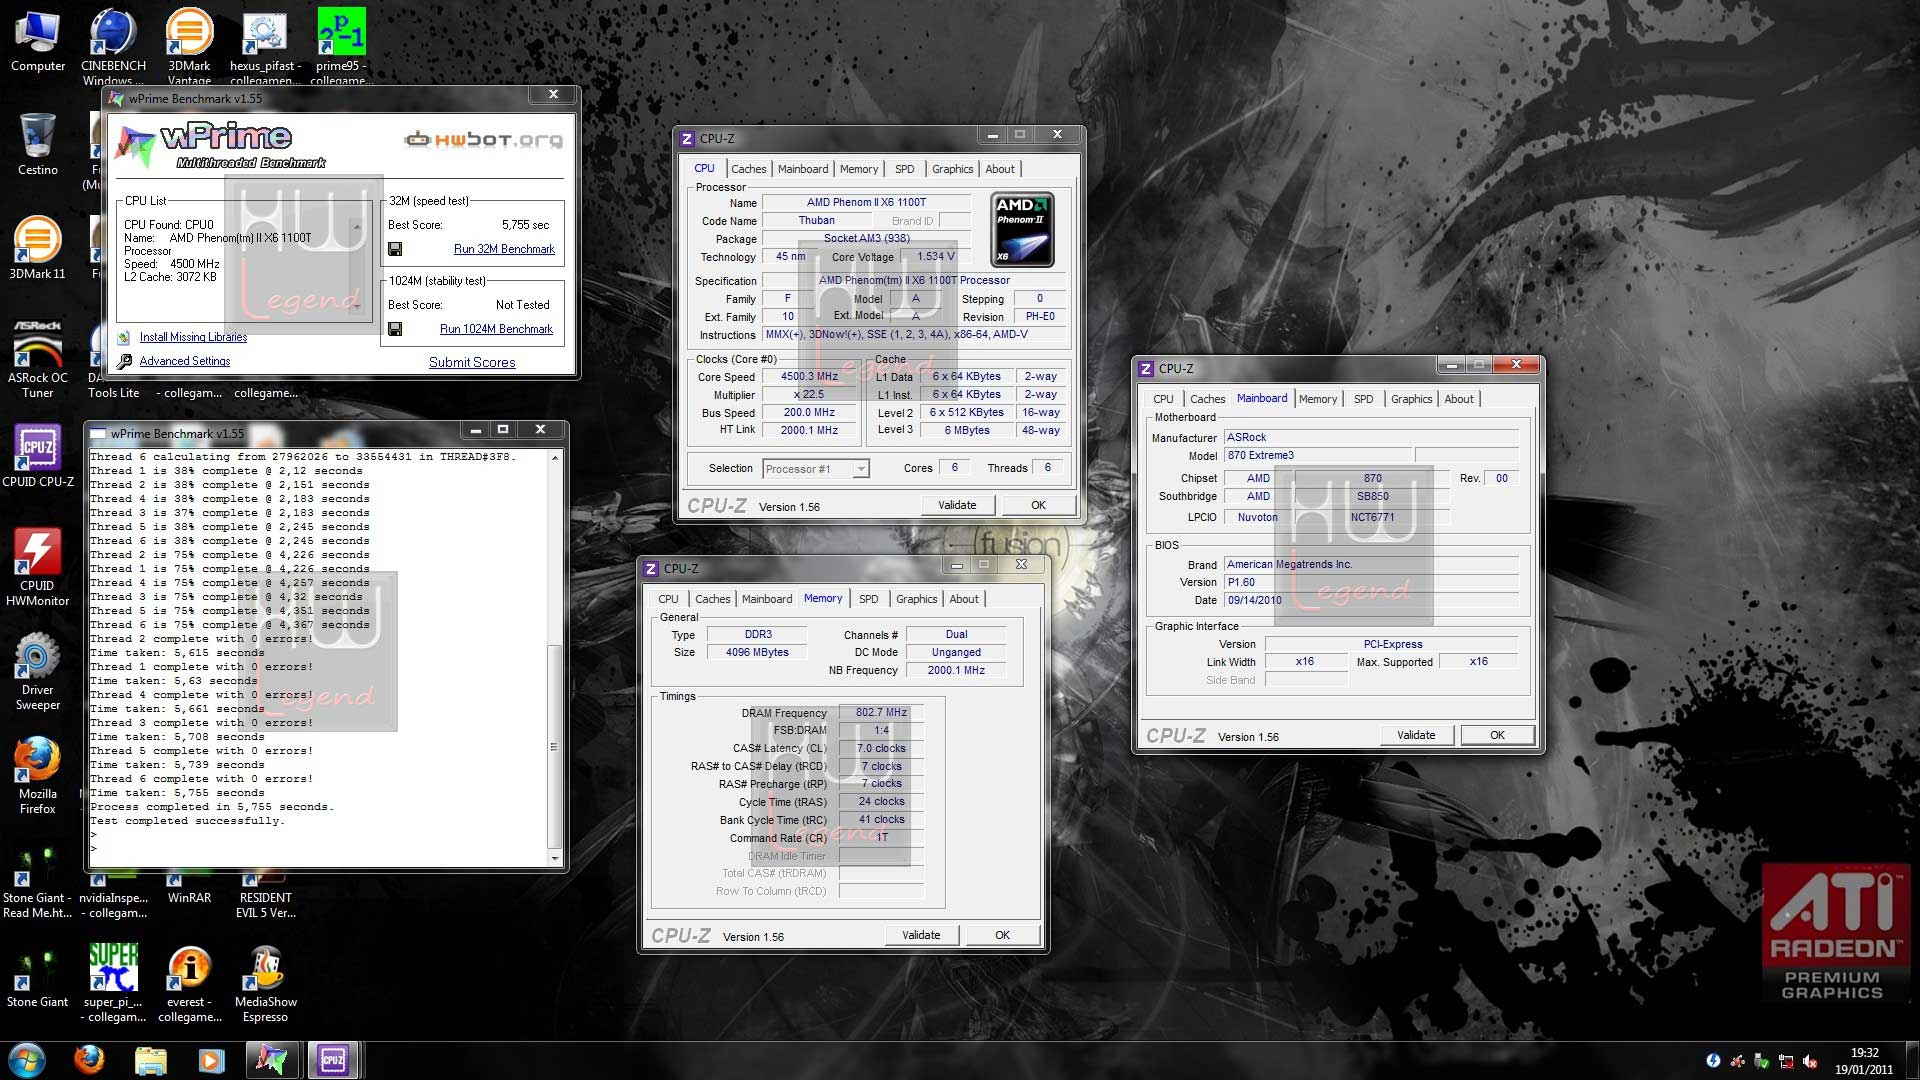
Task: Click save icon beside 32M Best Score
Action: pos(395,249)
